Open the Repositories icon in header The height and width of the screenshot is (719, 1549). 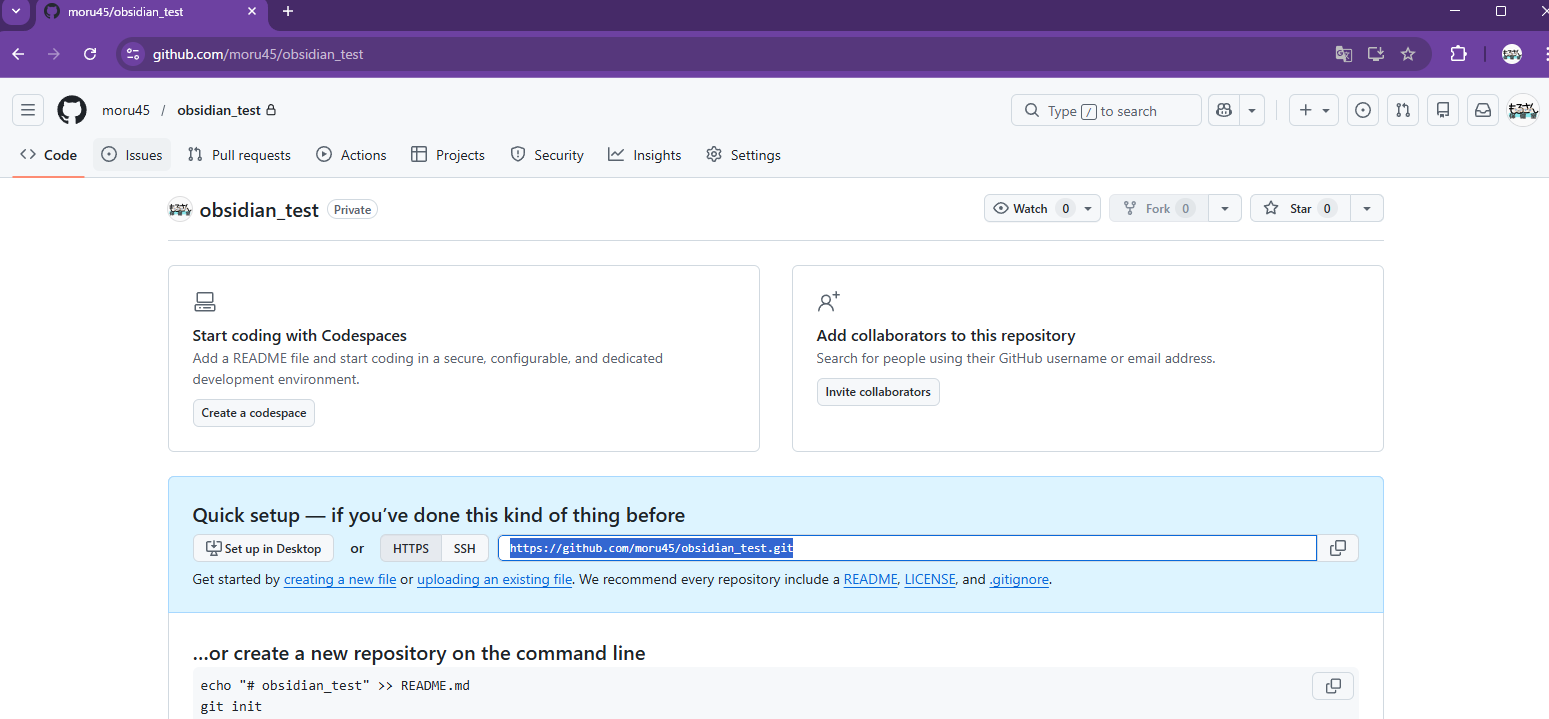pyautogui.click(x=1442, y=111)
